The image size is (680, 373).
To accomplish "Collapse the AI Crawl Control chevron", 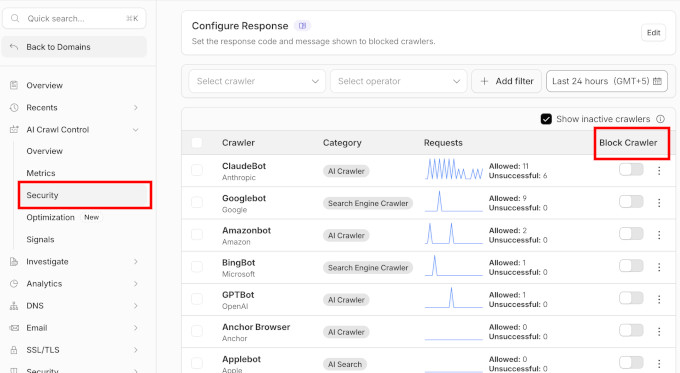I will [136, 130].
